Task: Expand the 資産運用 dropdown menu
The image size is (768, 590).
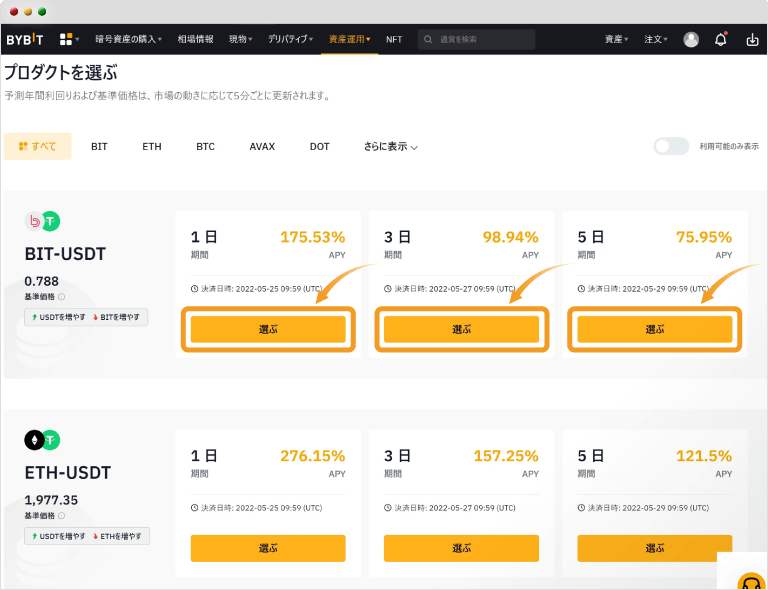Action: point(349,39)
